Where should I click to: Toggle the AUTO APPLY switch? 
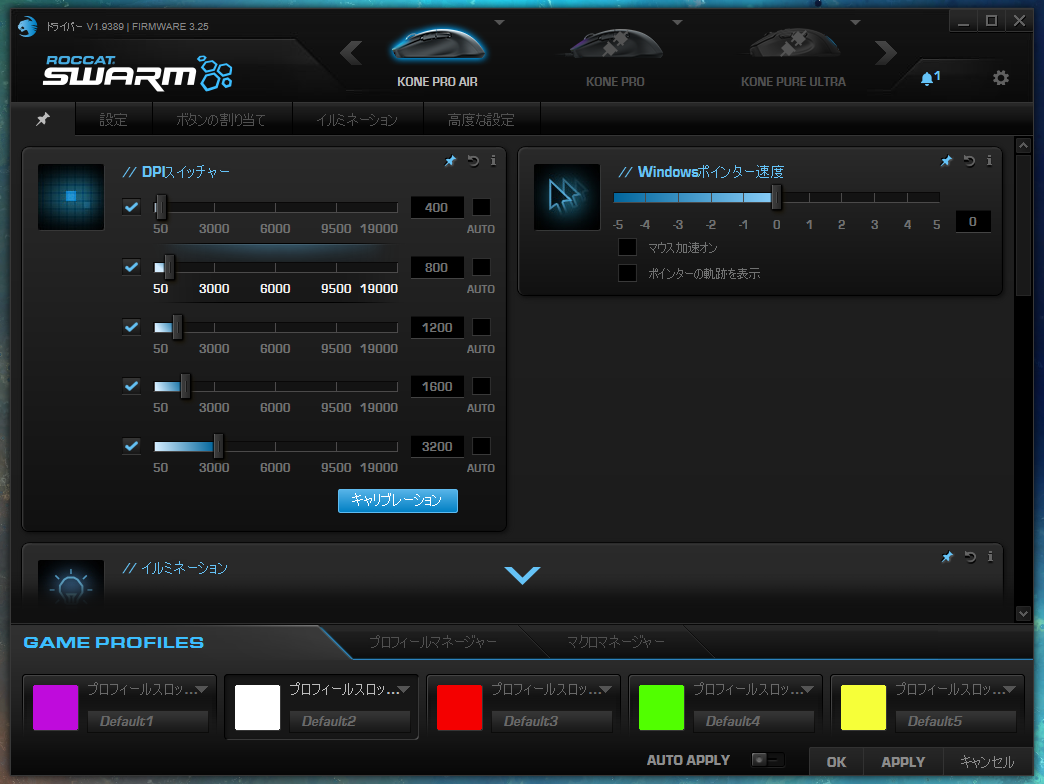click(x=768, y=759)
